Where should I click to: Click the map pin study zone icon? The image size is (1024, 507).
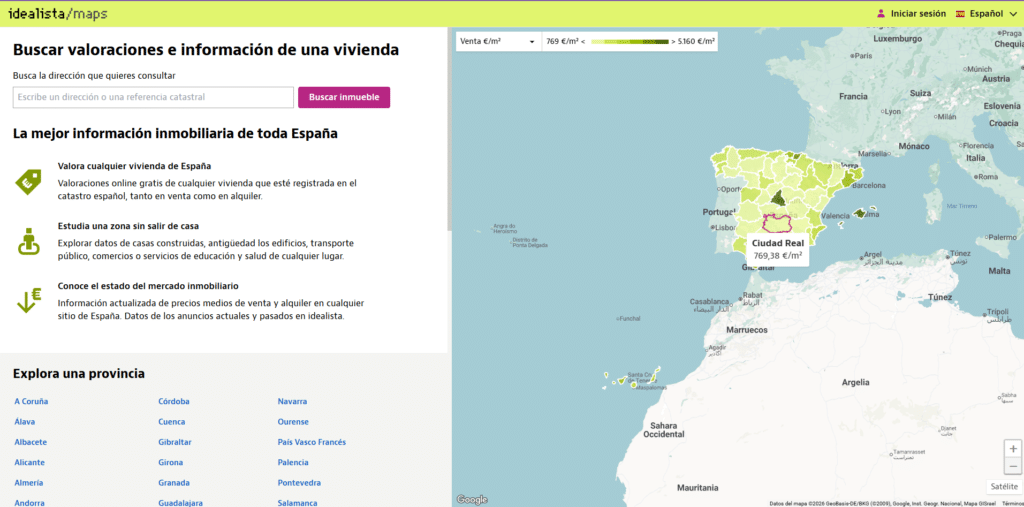tap(28, 241)
